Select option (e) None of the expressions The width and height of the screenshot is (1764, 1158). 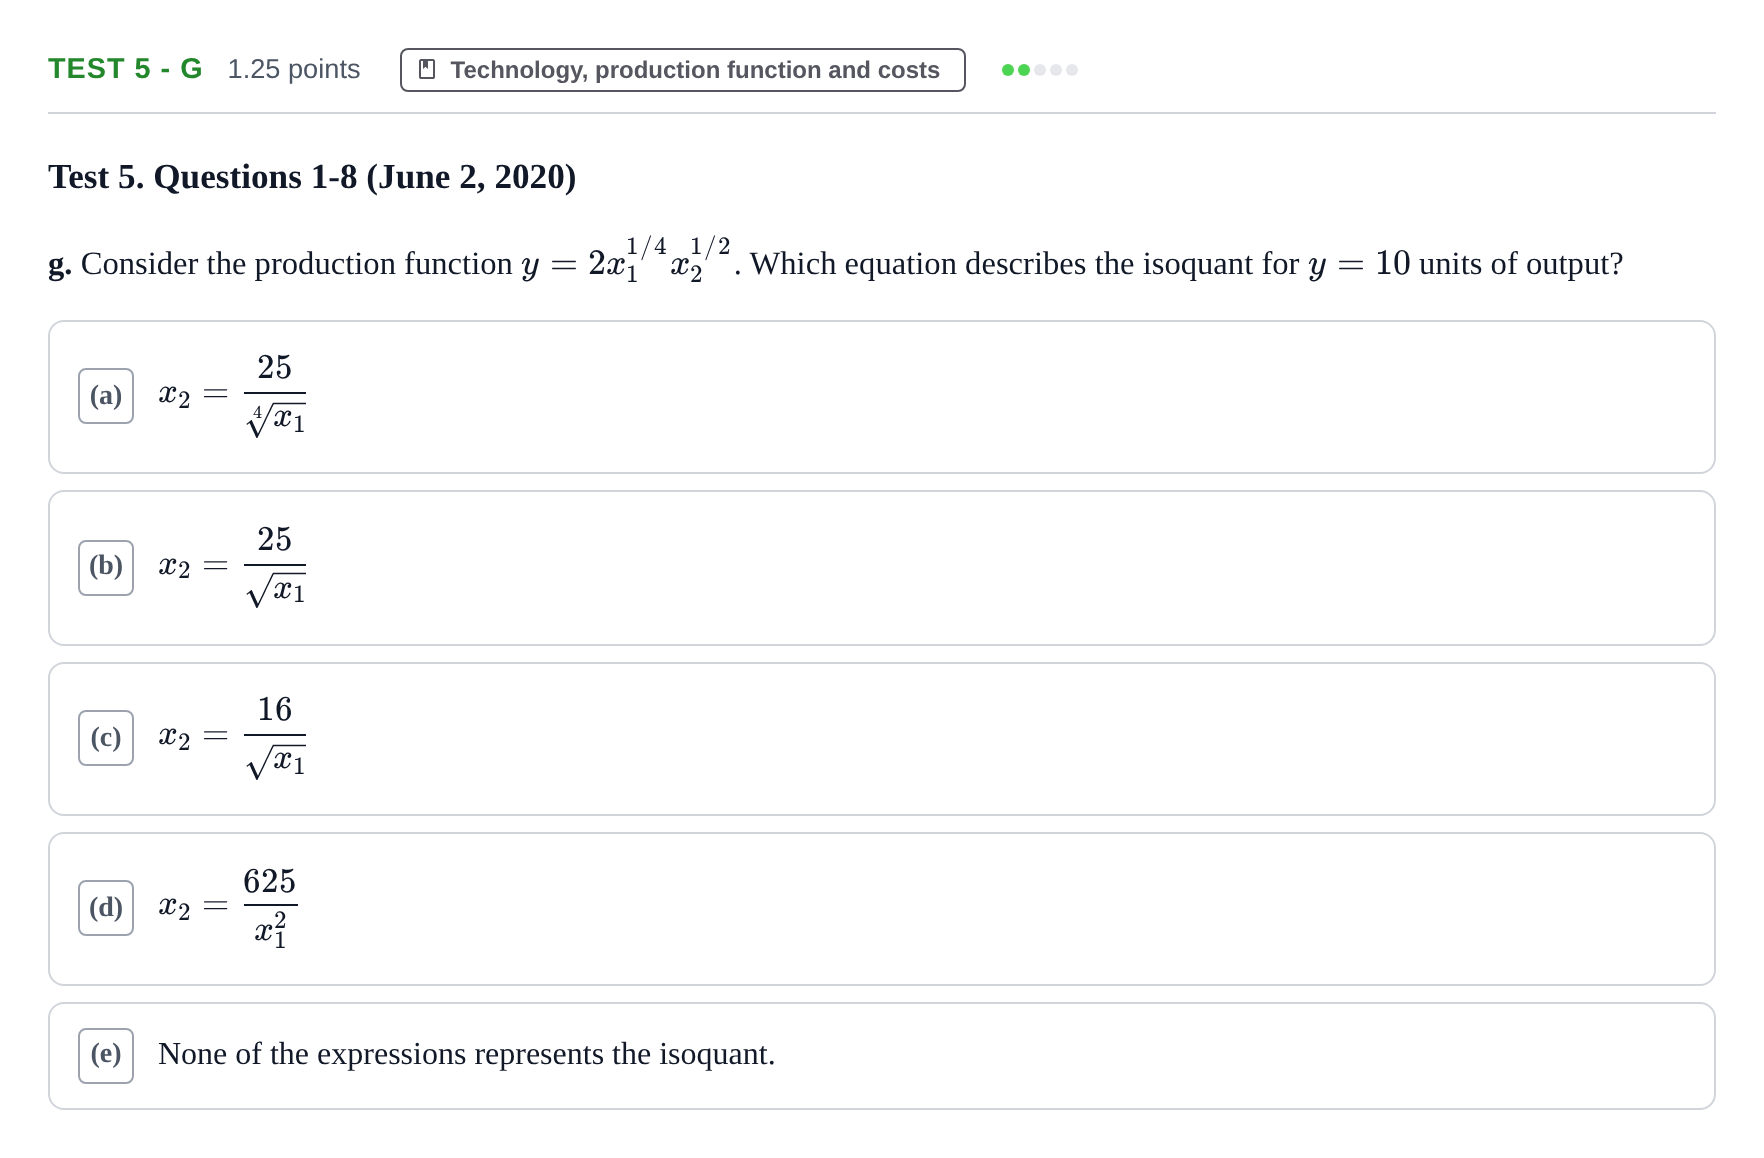pyautogui.click(x=881, y=1056)
